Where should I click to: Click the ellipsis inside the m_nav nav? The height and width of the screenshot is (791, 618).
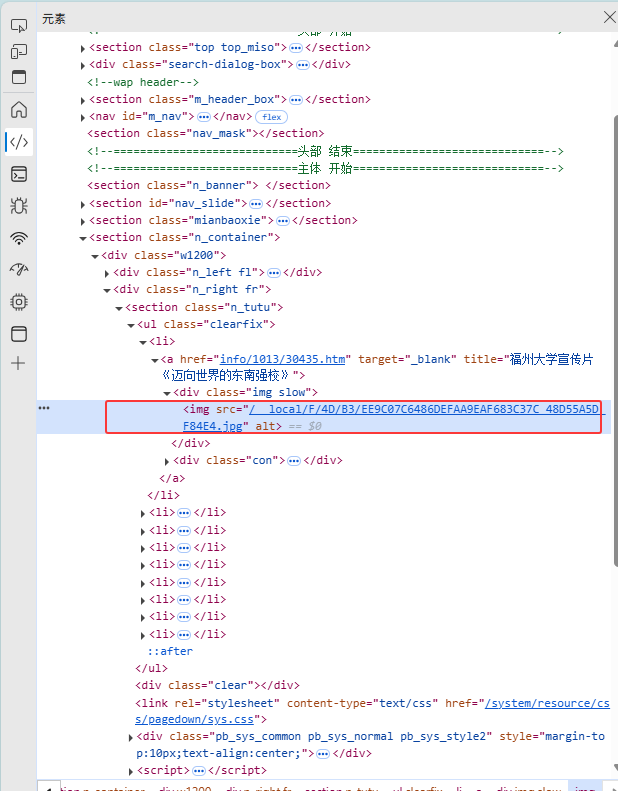pyautogui.click(x=204, y=117)
